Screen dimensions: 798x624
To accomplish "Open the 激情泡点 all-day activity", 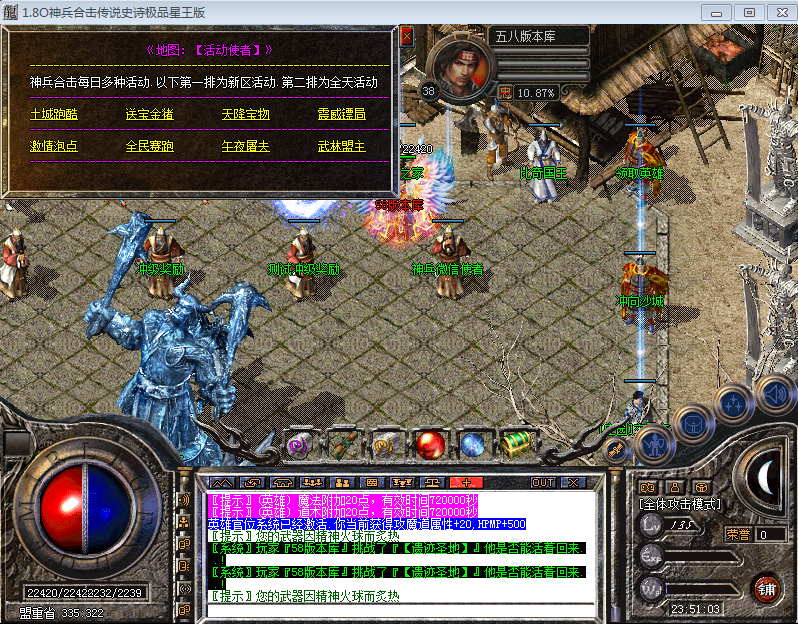I will tap(54, 146).
